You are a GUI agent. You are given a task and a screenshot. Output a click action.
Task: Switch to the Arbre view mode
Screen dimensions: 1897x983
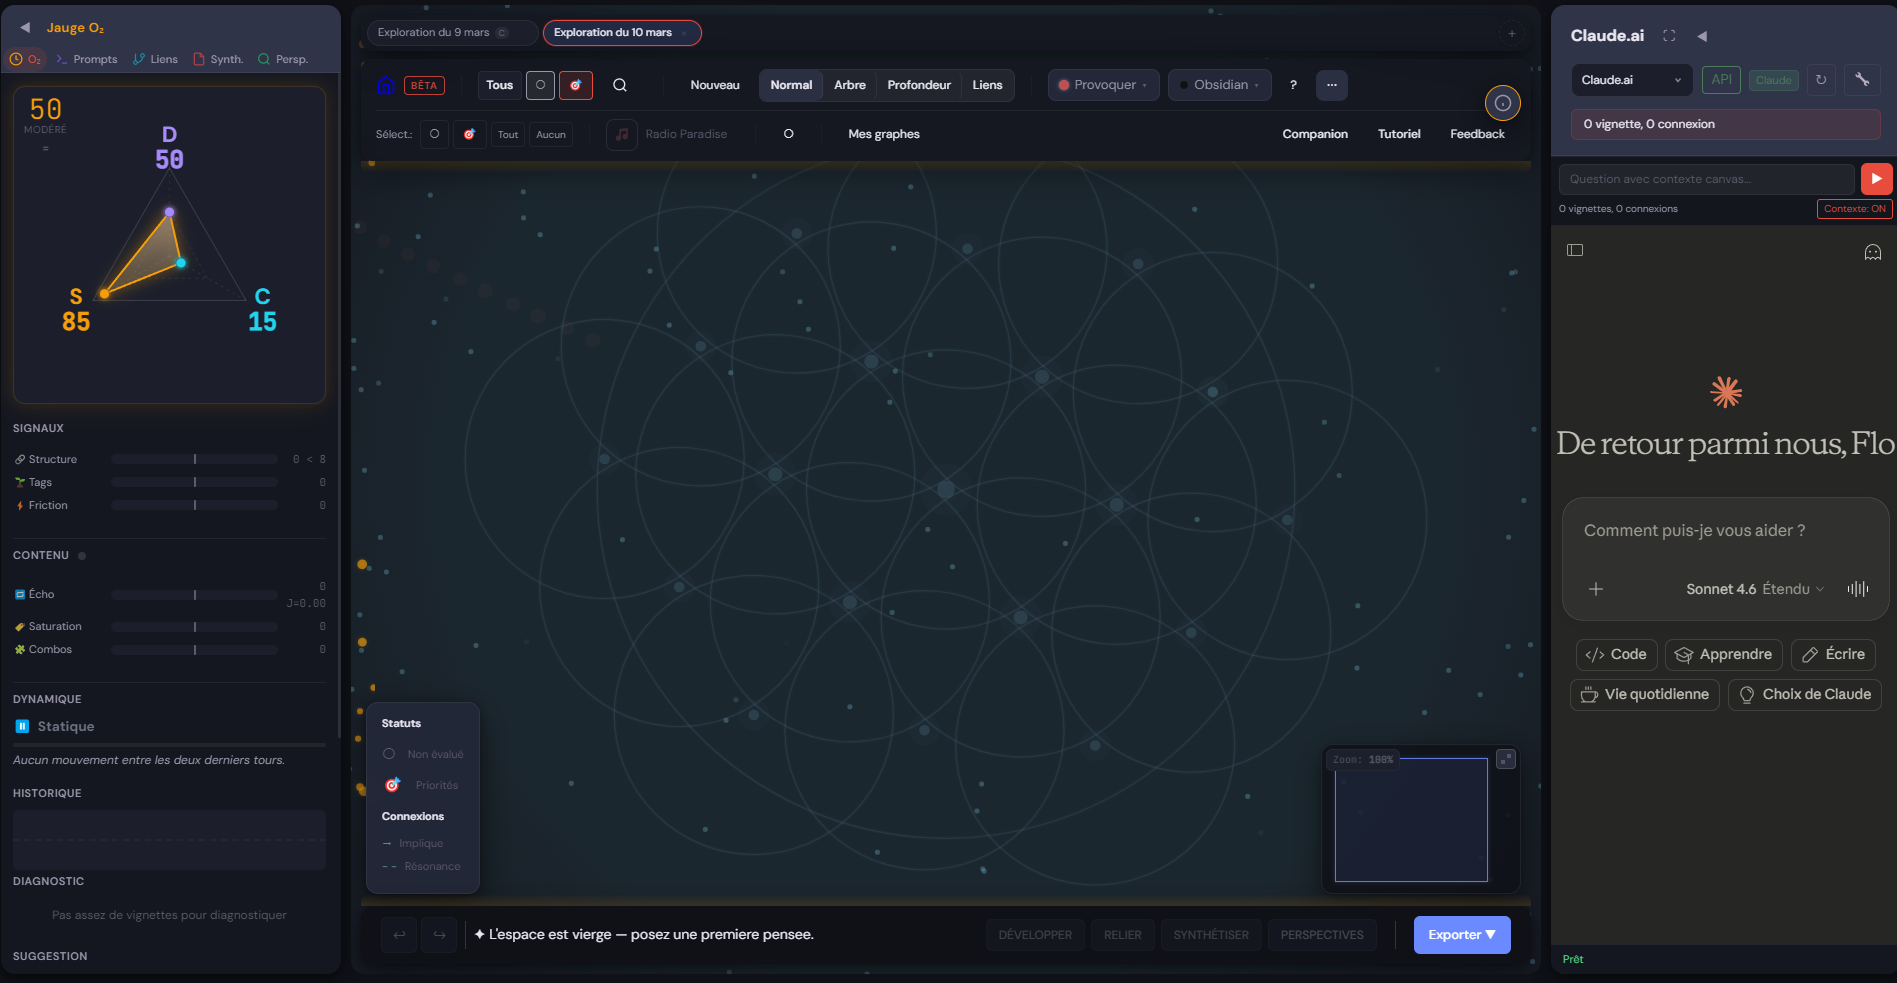click(x=850, y=85)
